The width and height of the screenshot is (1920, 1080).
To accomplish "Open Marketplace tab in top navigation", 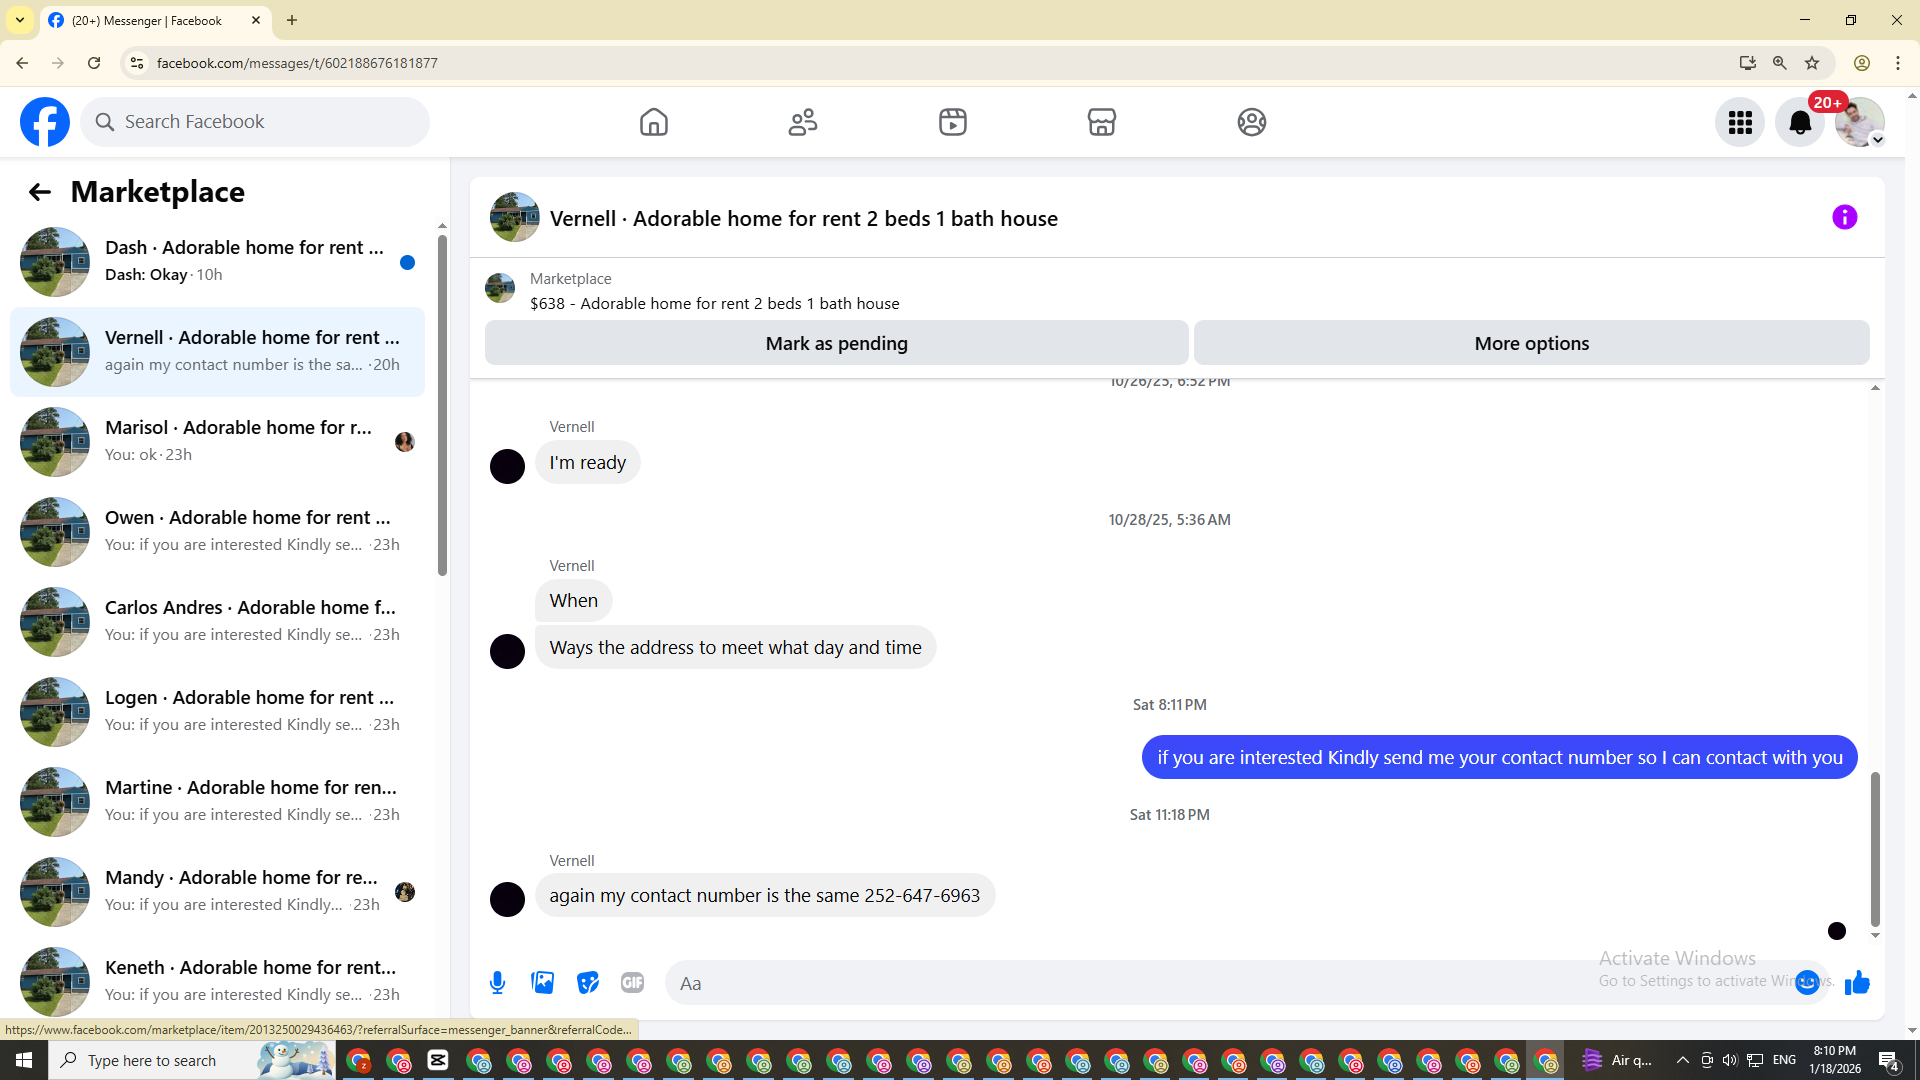I will (x=1101, y=122).
